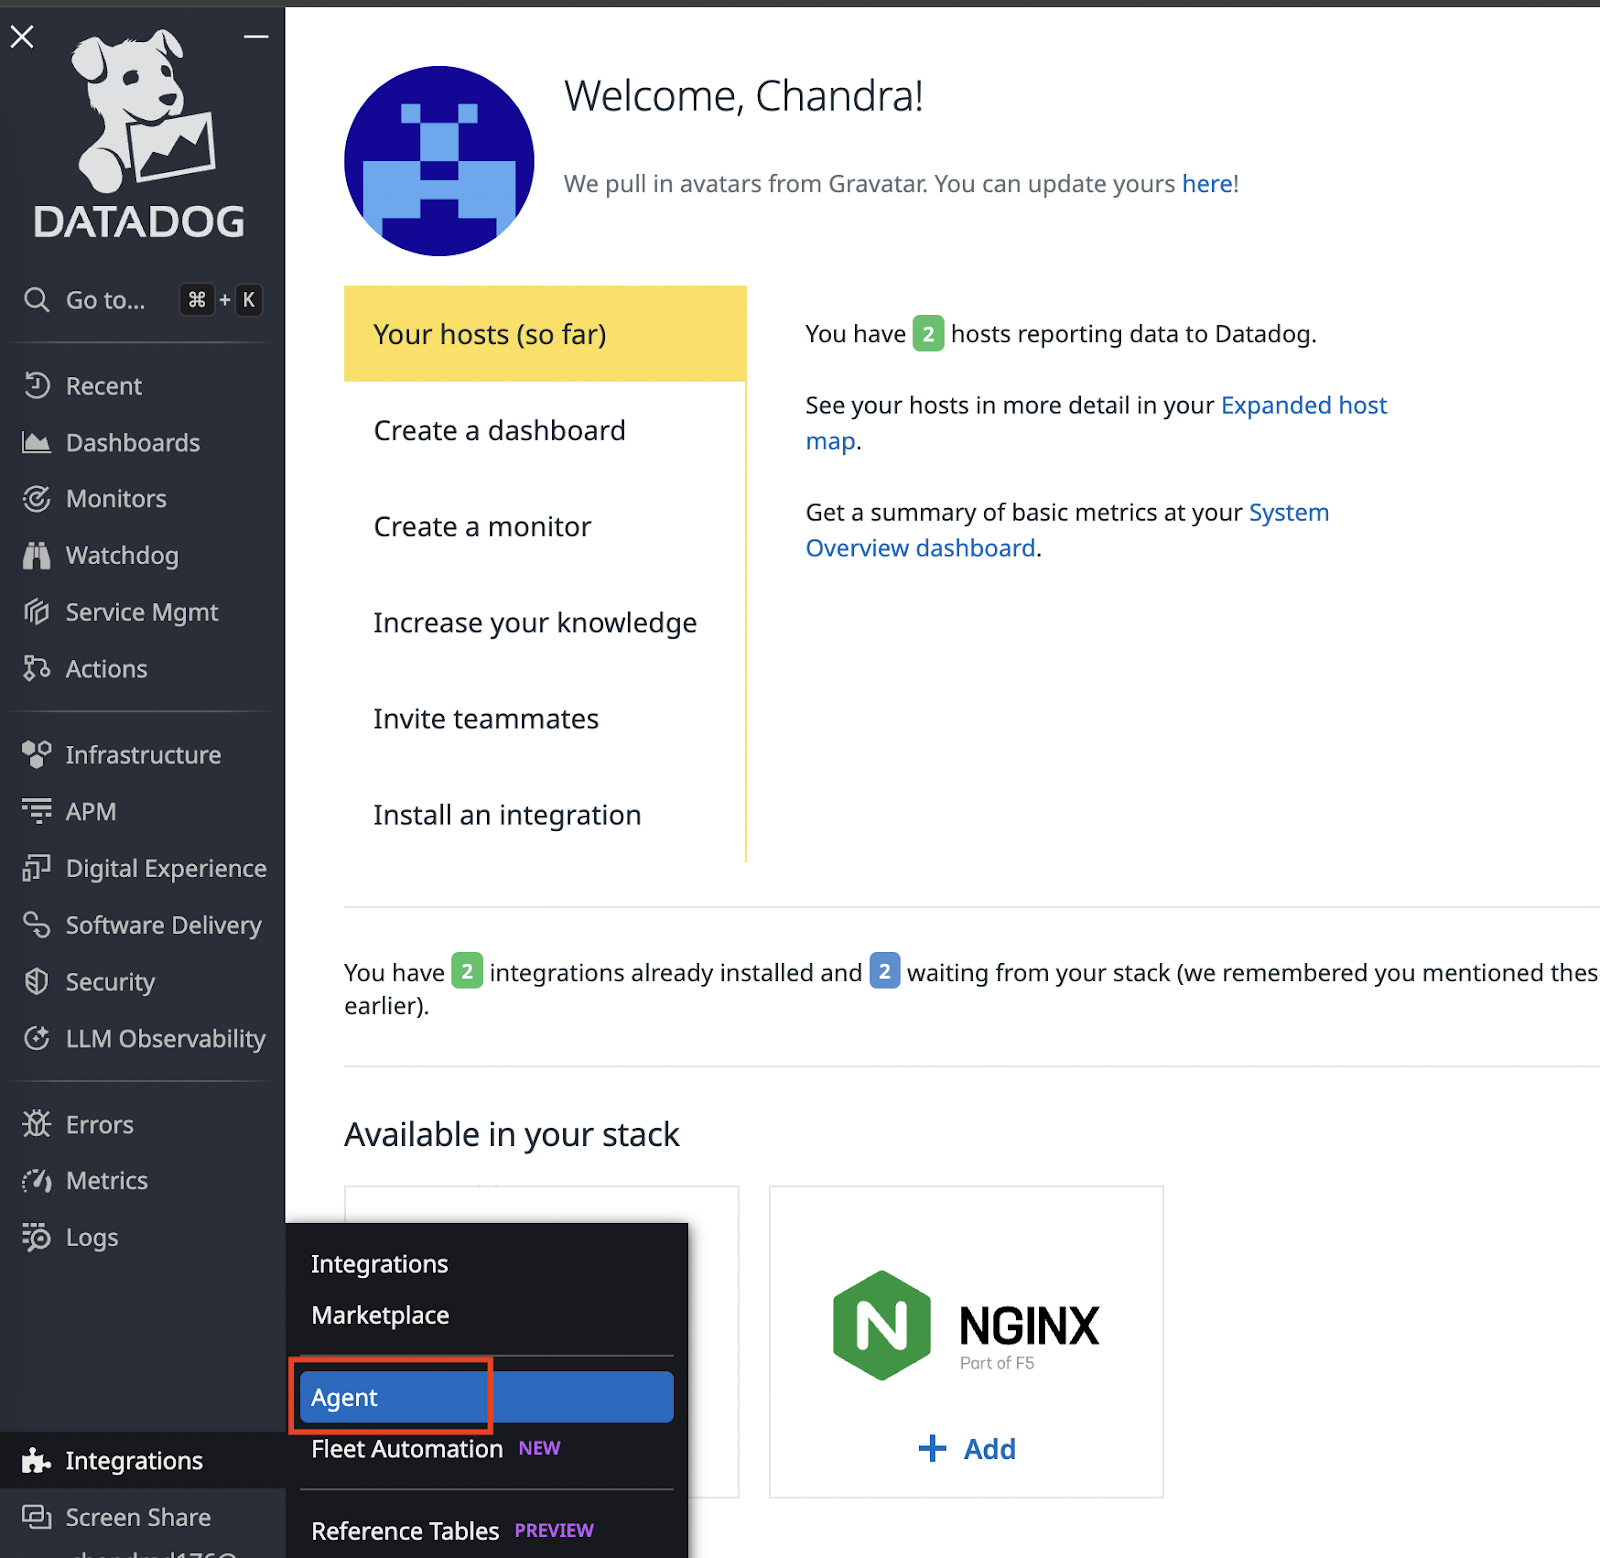
Task: Select Agent in the flyout submenu
Action: pos(486,1397)
